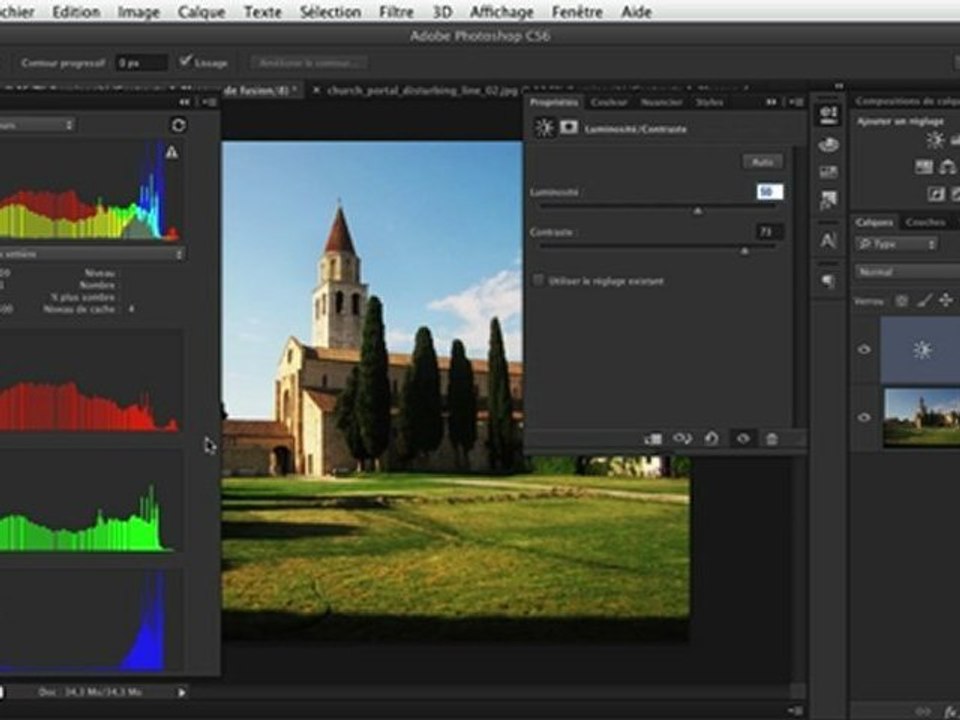The image size is (960, 720).
Task: Reset adjustment defaults icon in Properties footer
Action: coord(711,438)
